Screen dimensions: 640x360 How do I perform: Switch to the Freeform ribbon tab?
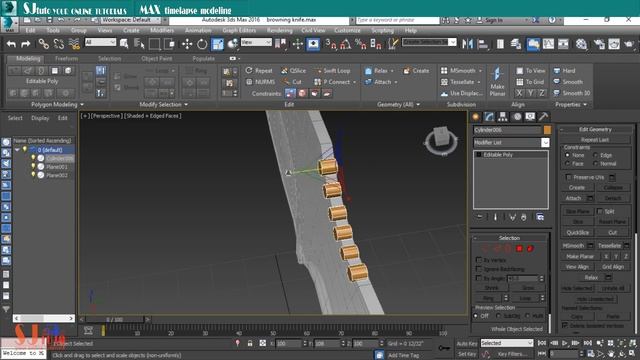tap(67, 59)
